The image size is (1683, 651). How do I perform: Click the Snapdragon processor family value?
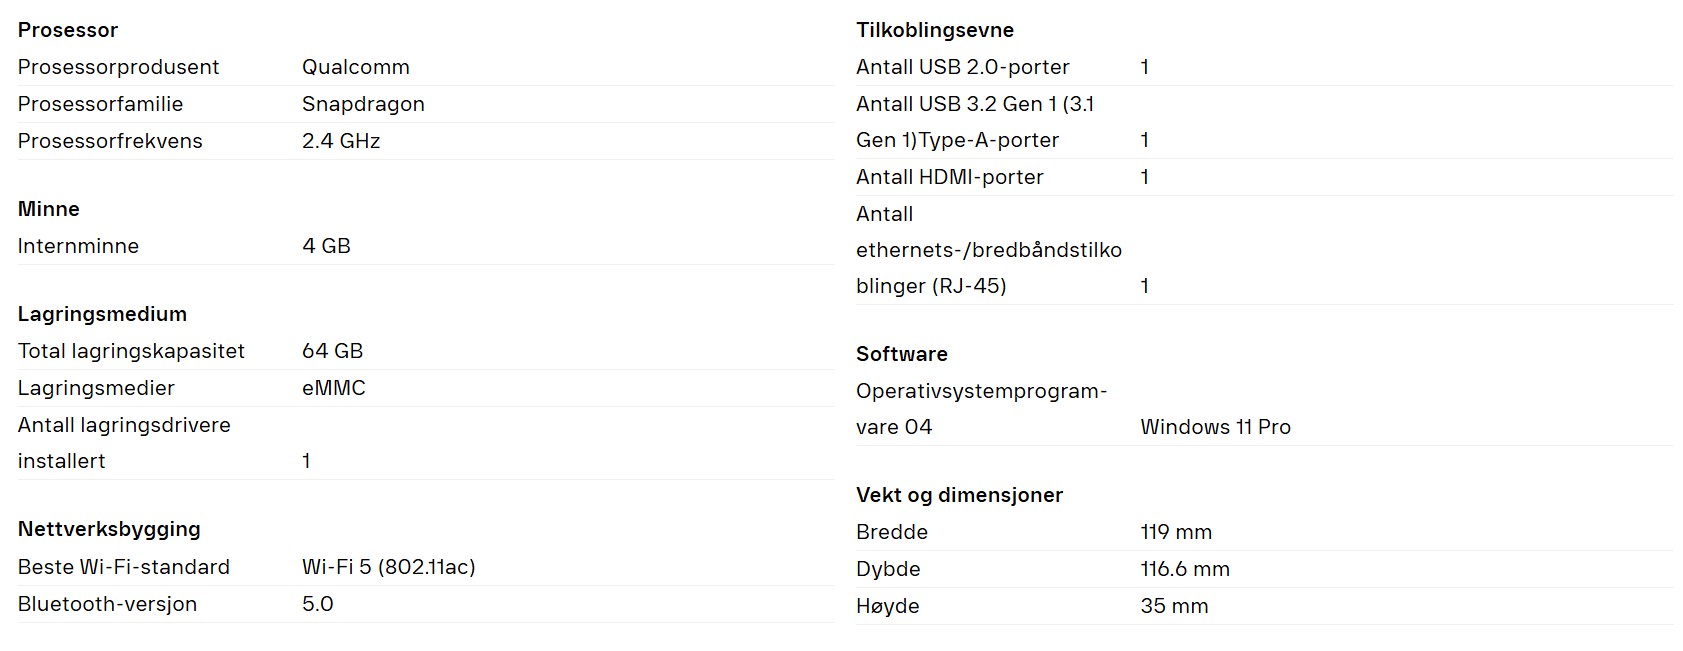[363, 104]
